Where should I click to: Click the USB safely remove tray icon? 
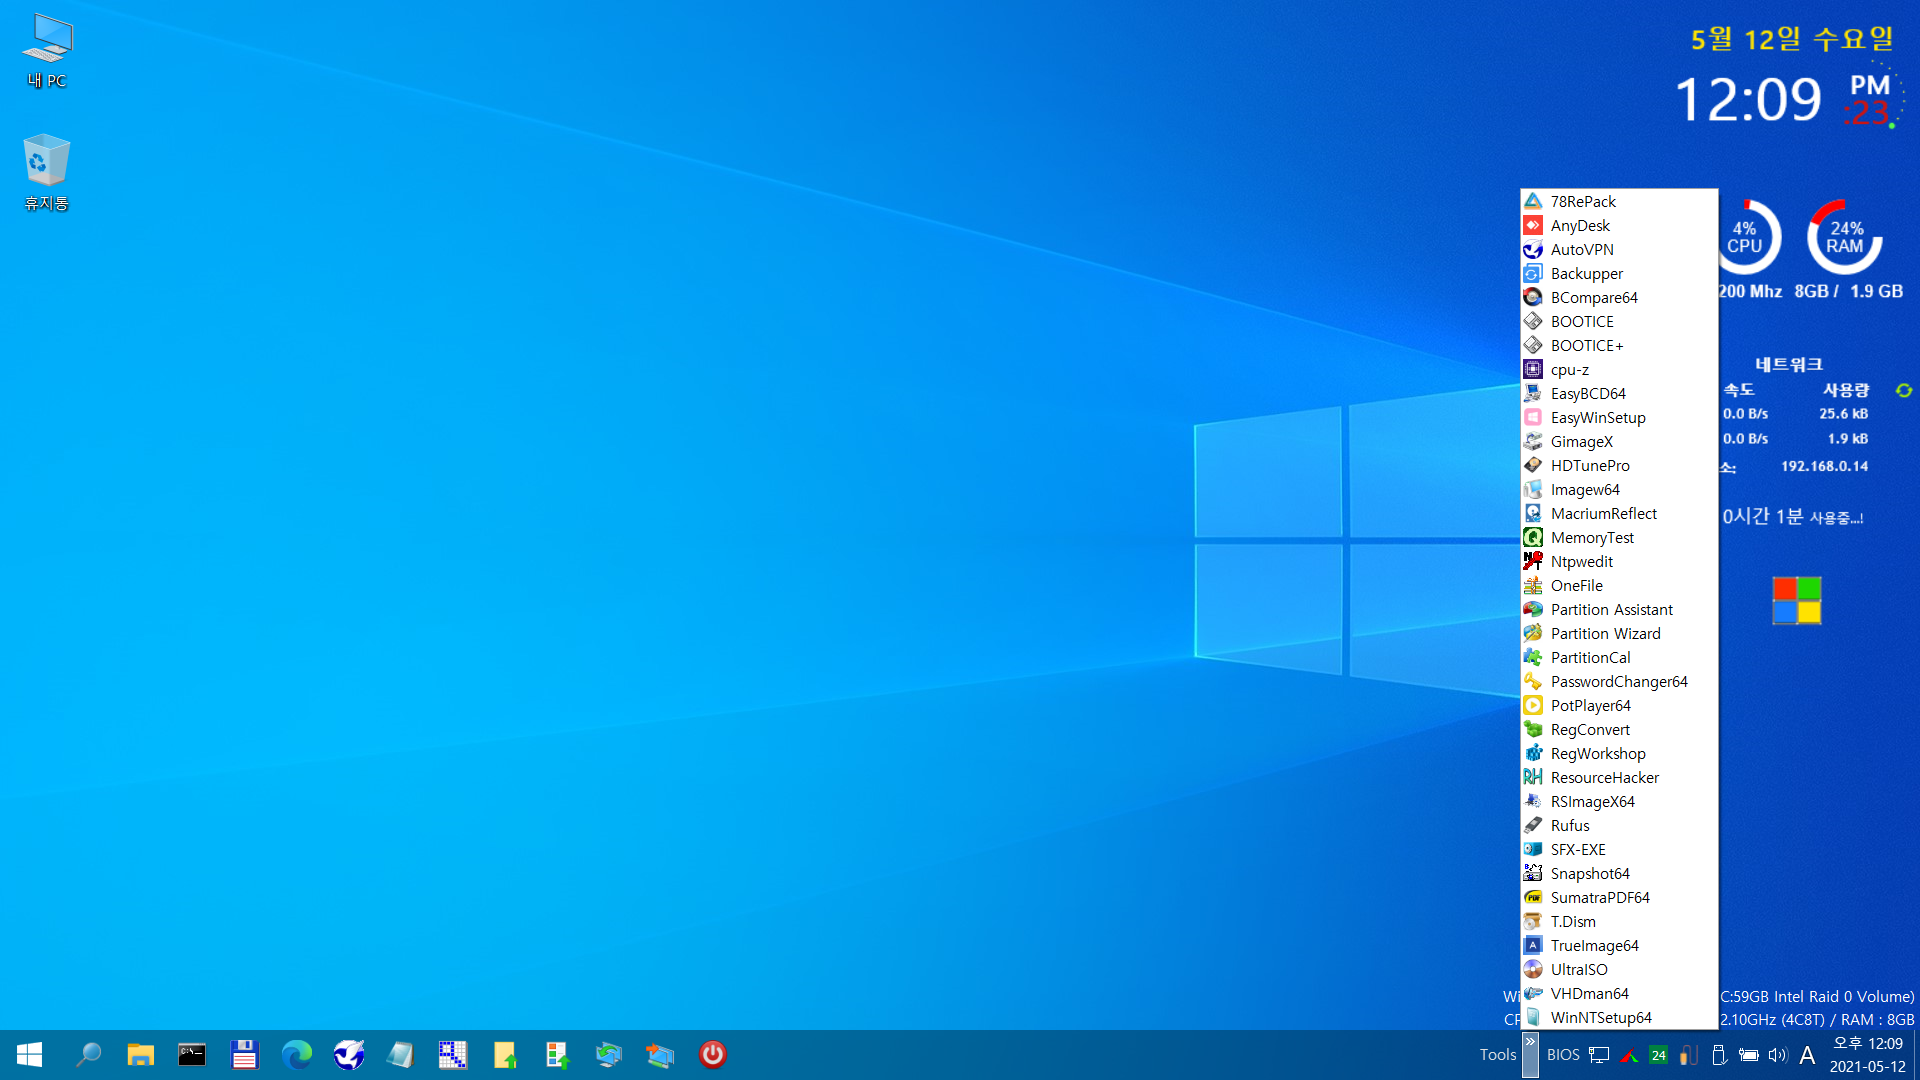[1718, 1055]
